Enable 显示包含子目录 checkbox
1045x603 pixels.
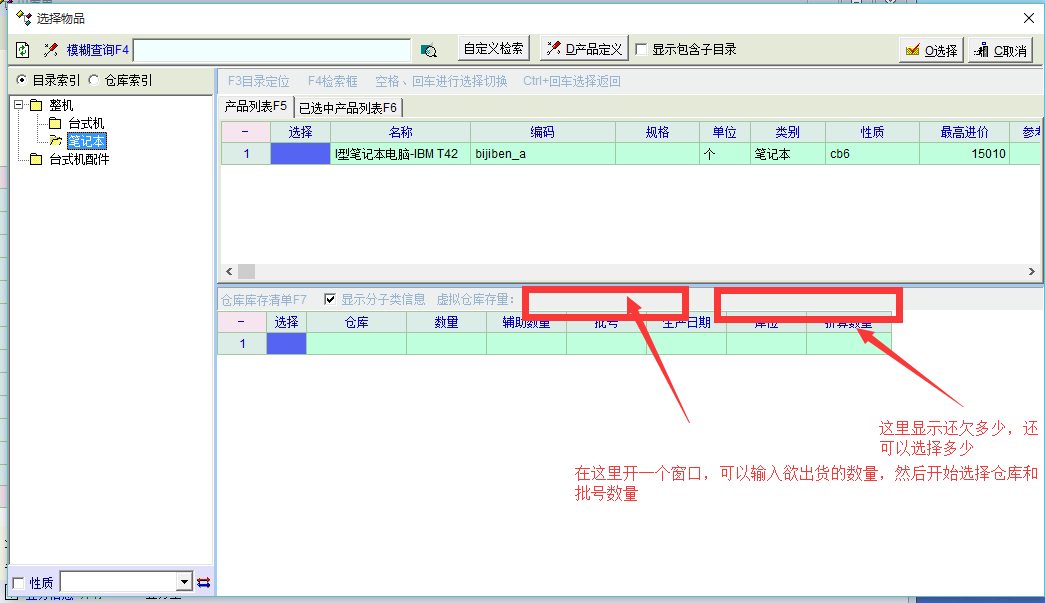point(642,49)
